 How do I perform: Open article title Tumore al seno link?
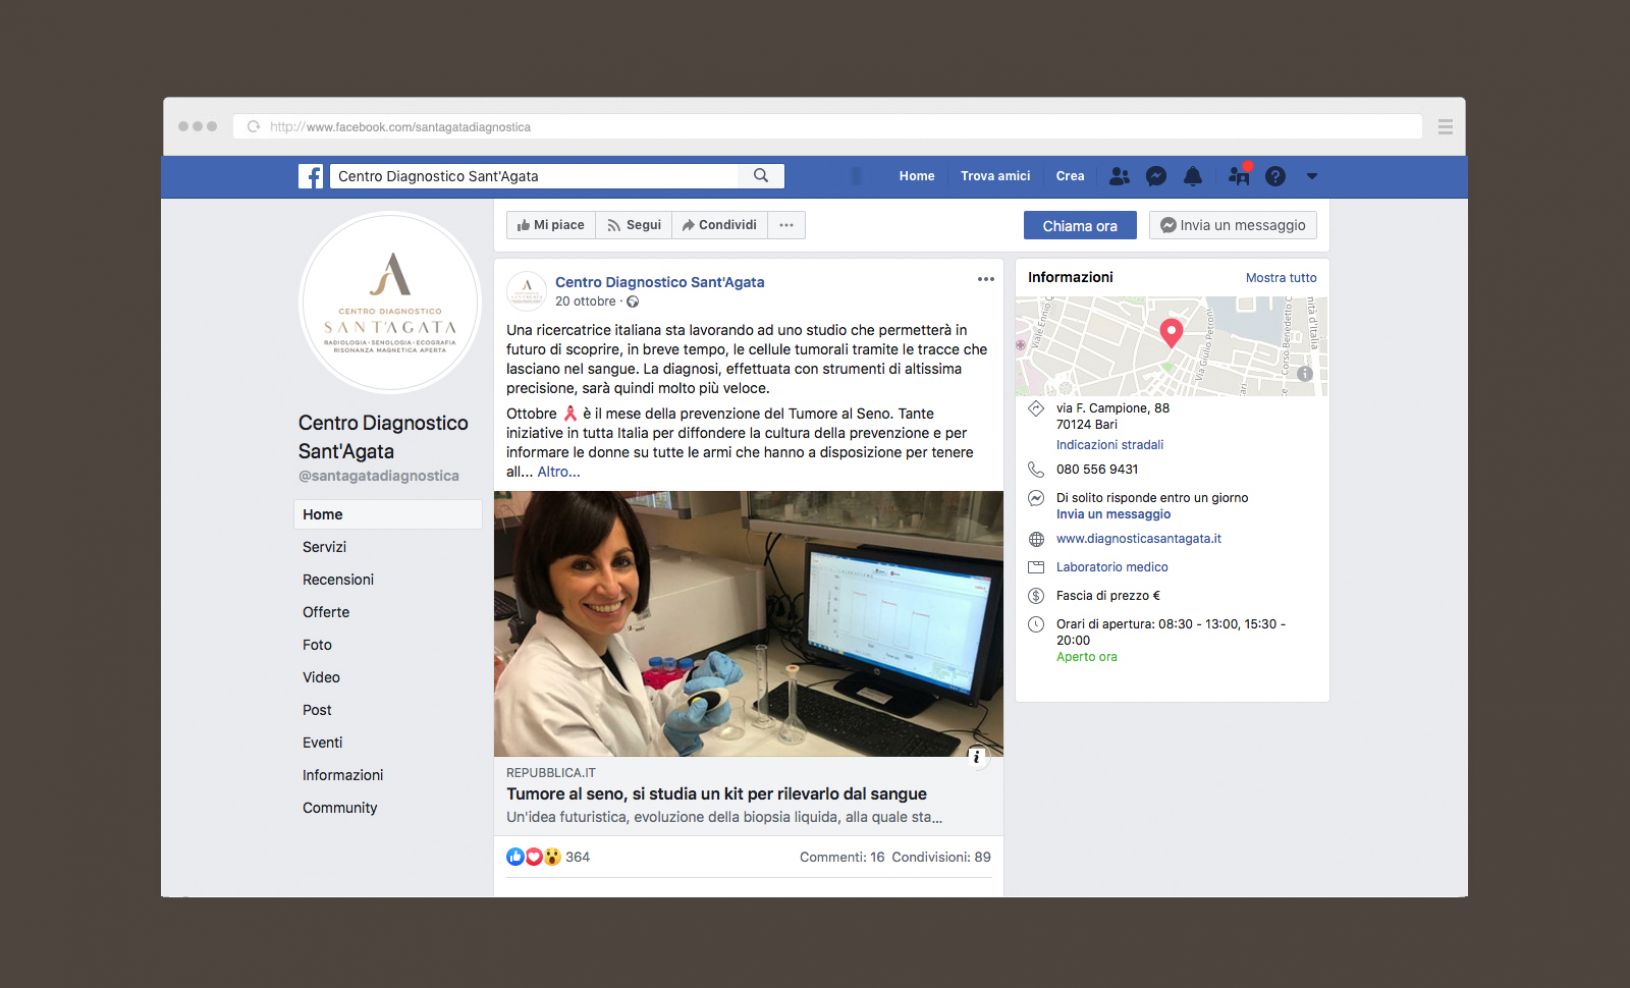tap(716, 794)
